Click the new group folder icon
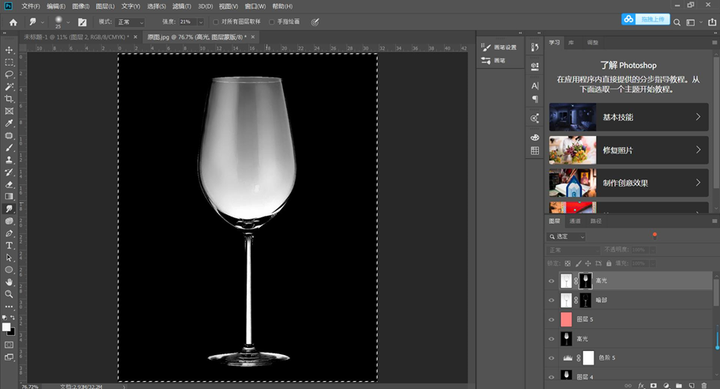The width and height of the screenshot is (720, 389). pos(679,386)
